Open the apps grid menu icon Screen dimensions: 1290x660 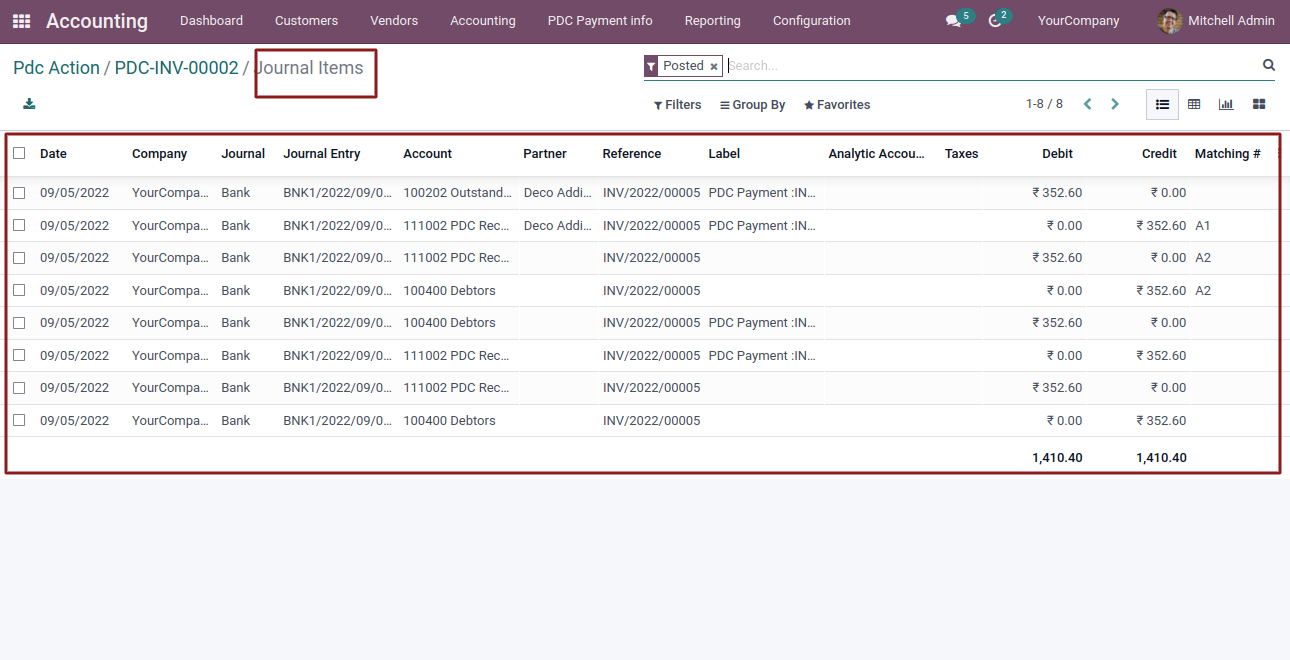click(x=21, y=21)
